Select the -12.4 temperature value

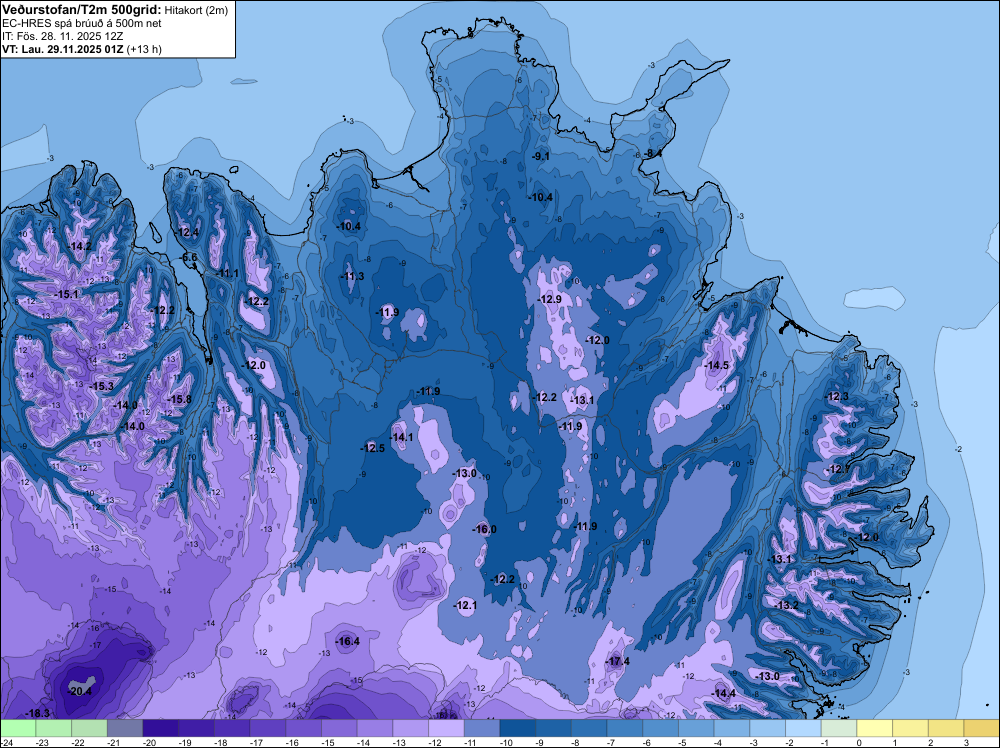(x=188, y=232)
